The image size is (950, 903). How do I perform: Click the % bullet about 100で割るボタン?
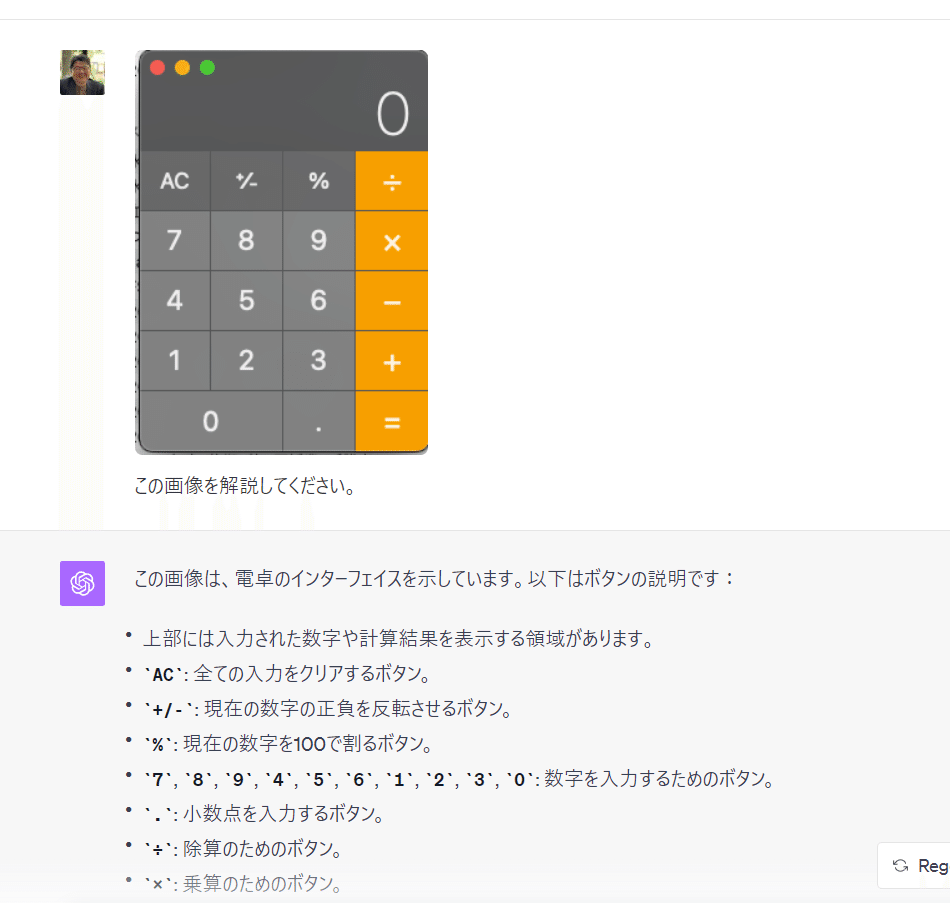tap(288, 744)
